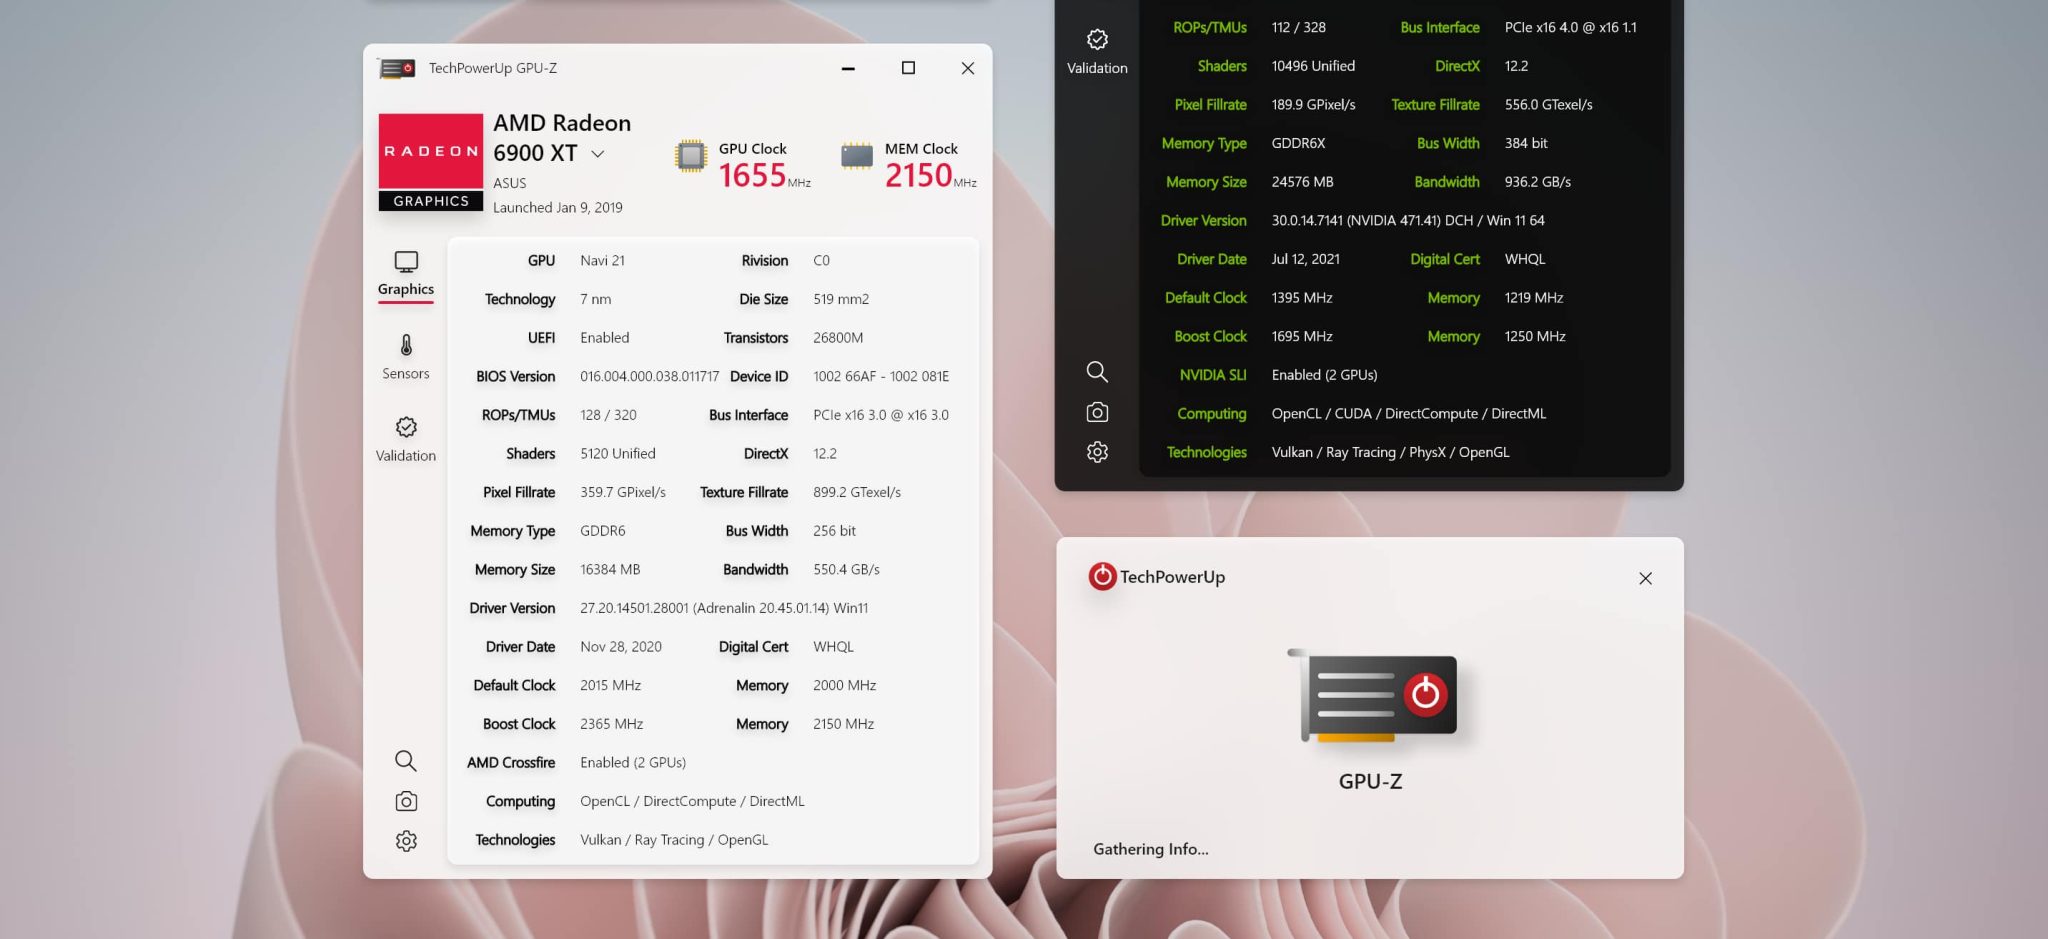Open settings gear in the light GPU-Z window

click(x=405, y=841)
